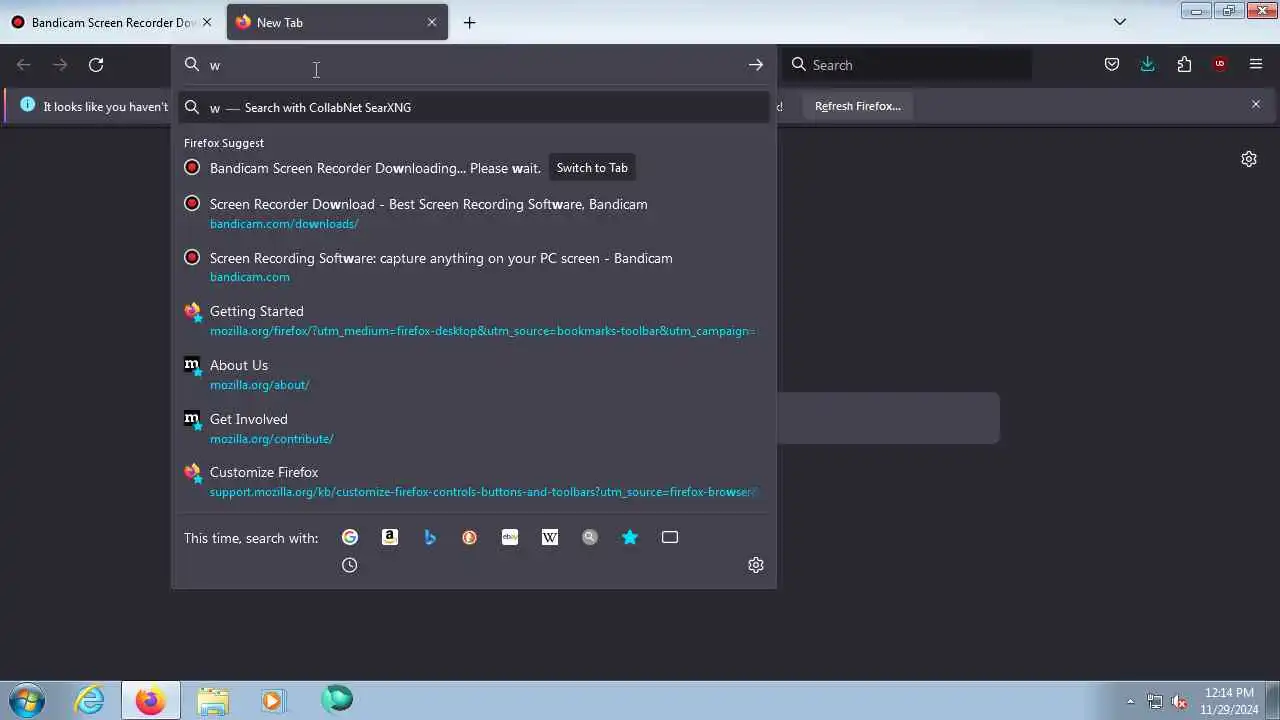
Task: Select the Getting Started suggestion
Action: coord(474,321)
